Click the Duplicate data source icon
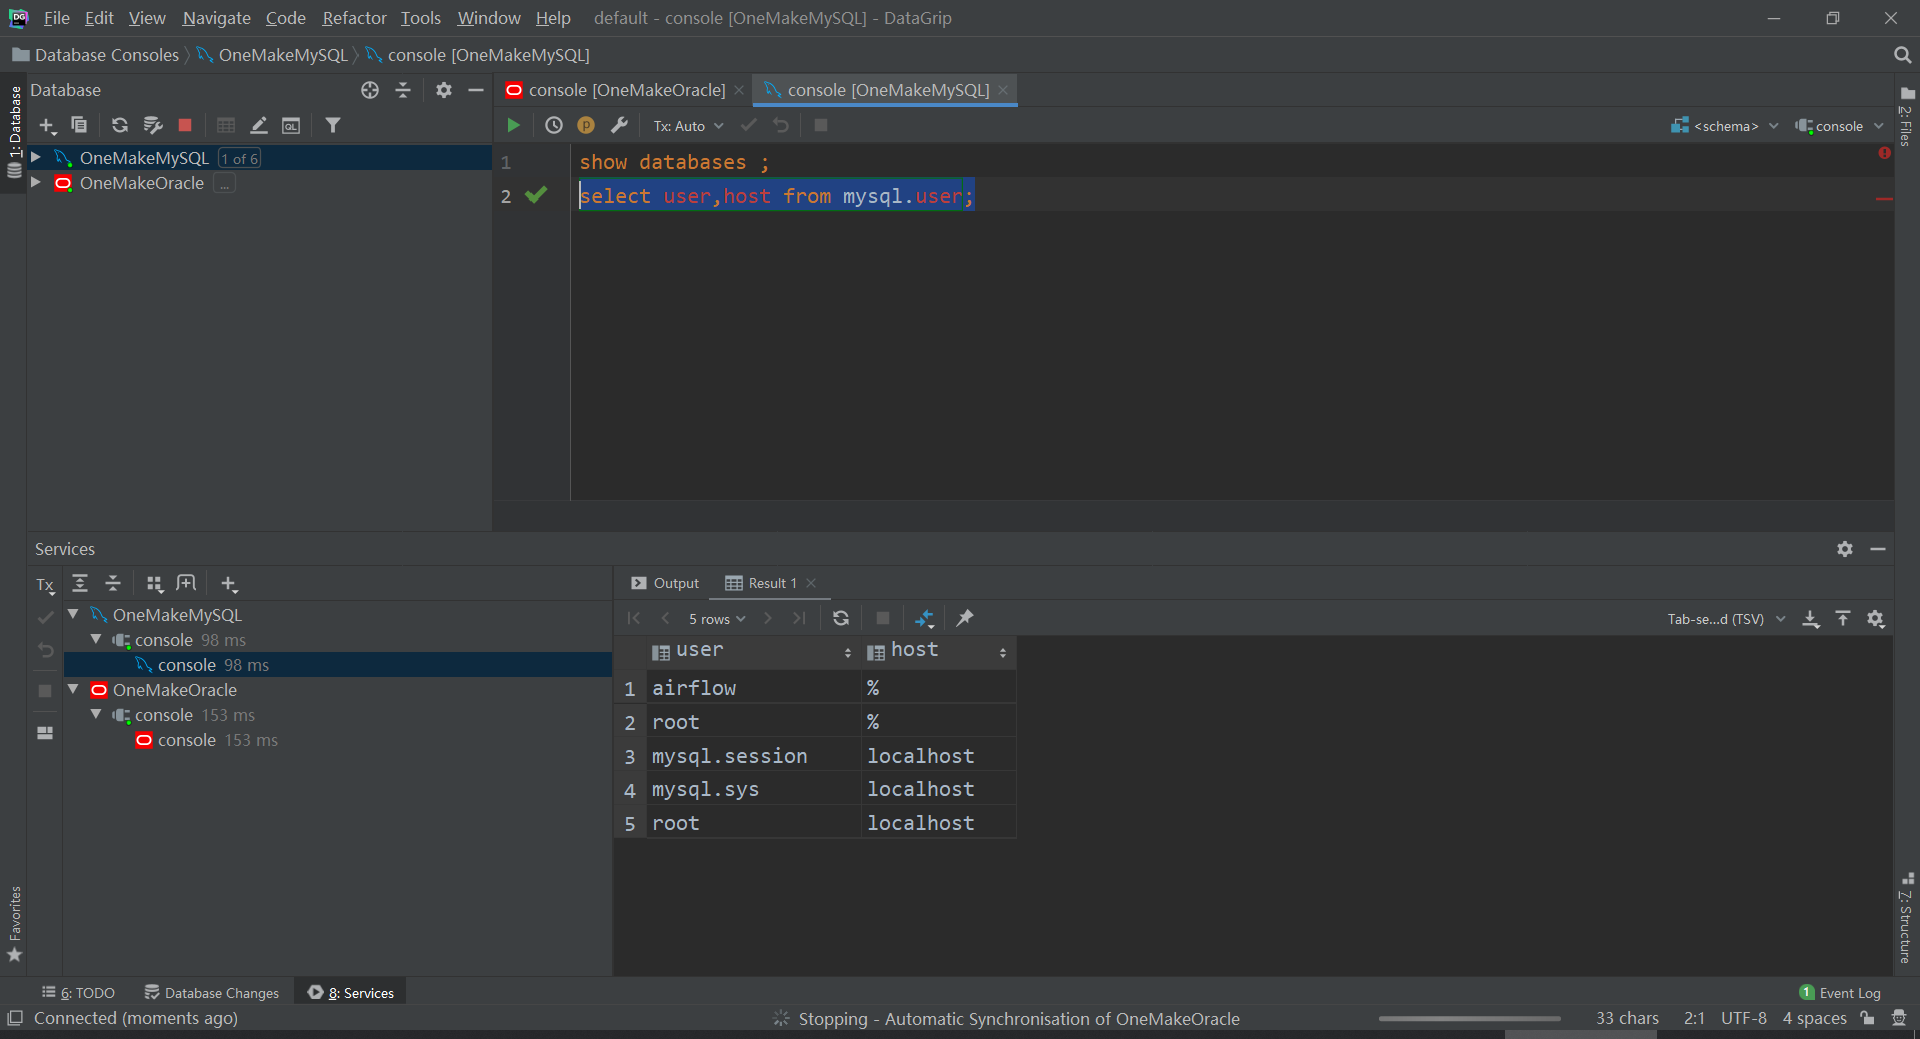This screenshot has height=1039, width=1920. point(79,125)
